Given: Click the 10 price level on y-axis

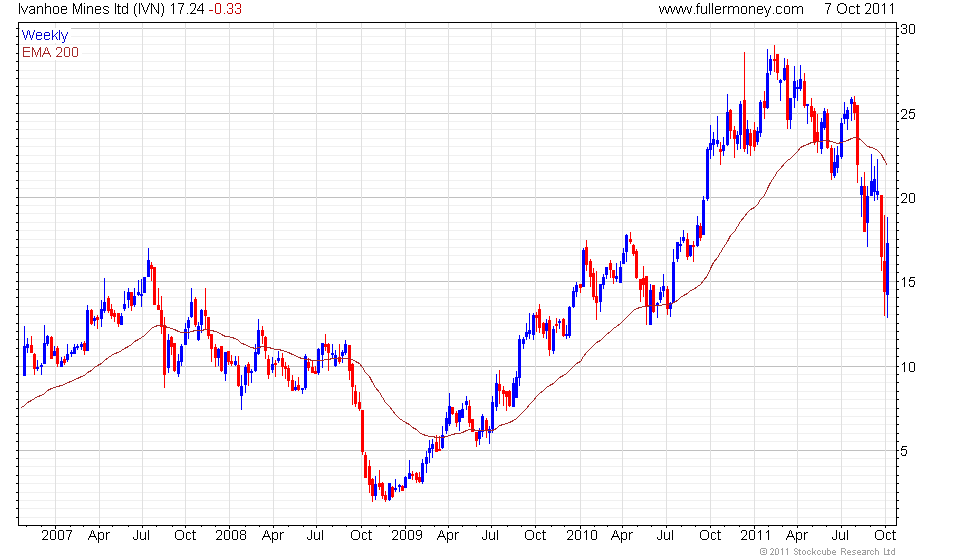Looking at the screenshot, I should pos(907,366).
